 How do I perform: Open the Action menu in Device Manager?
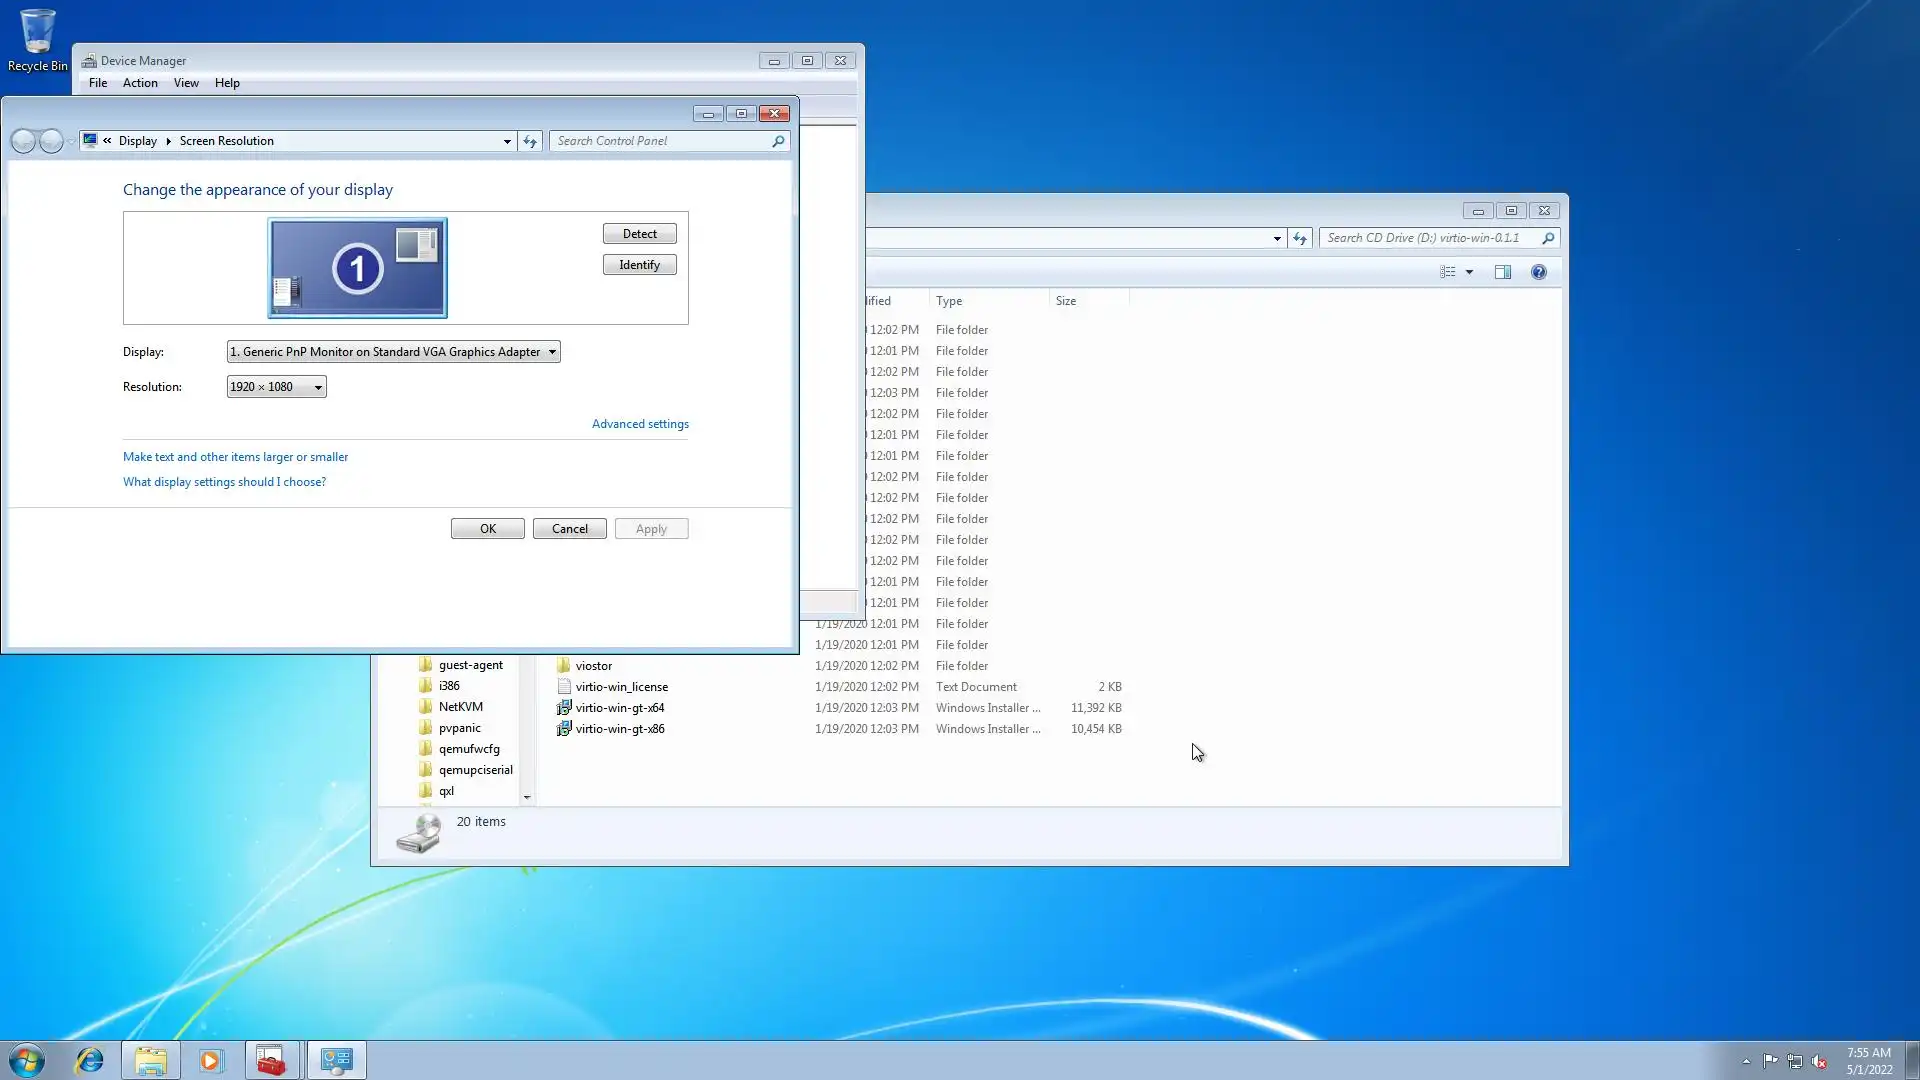140,83
